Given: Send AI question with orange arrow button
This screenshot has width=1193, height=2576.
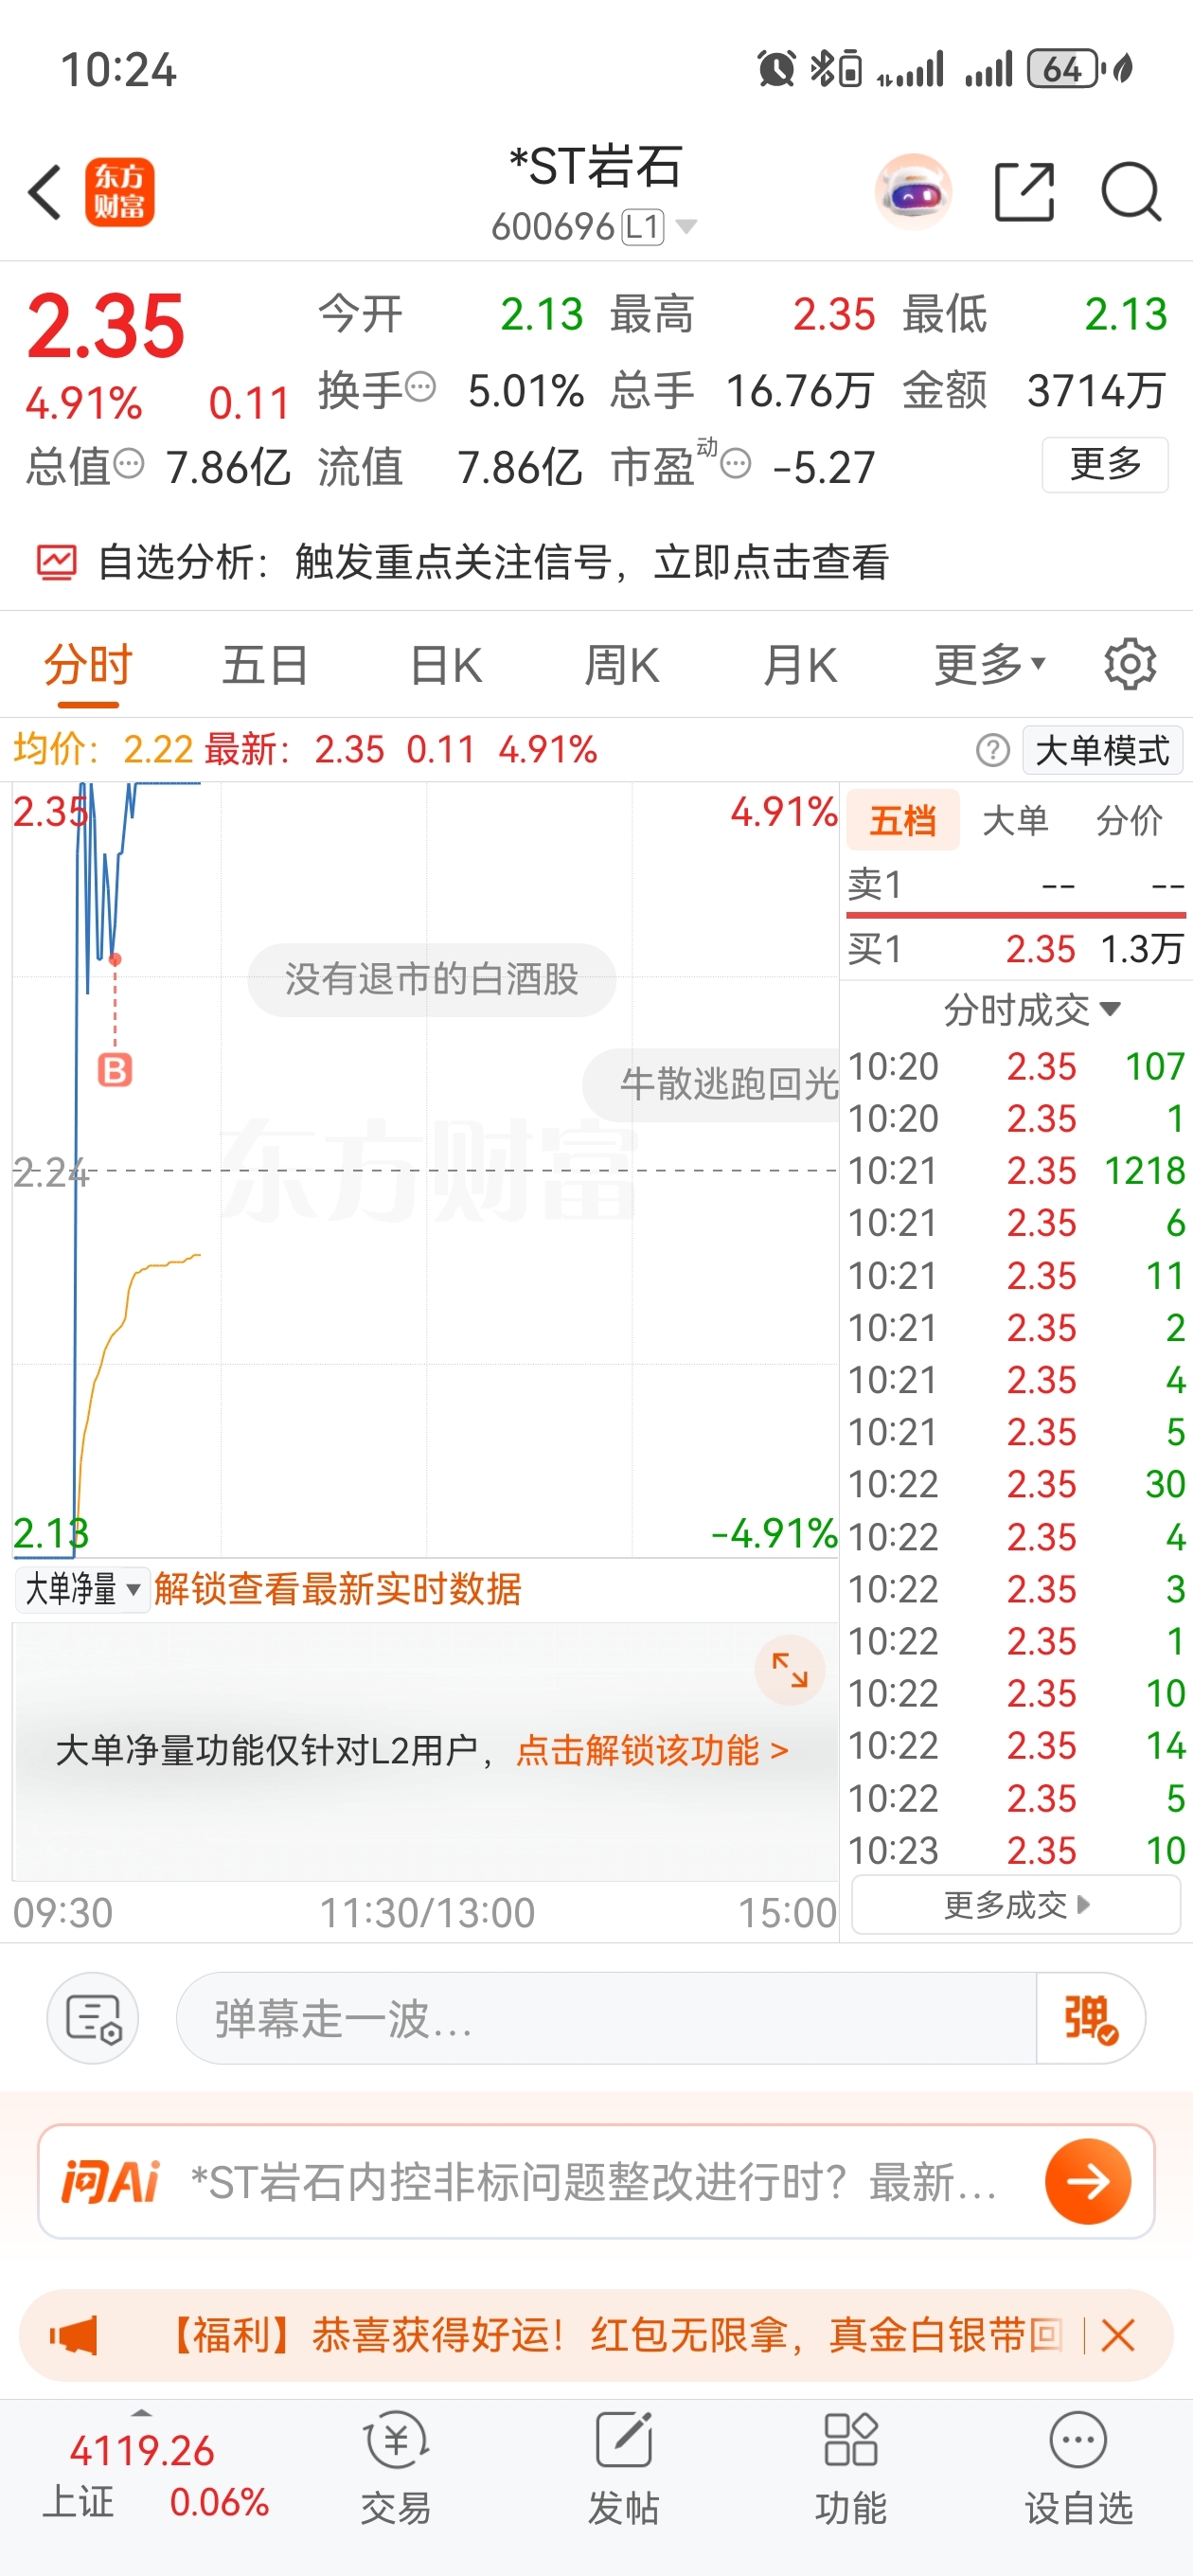Looking at the screenshot, I should 1088,2181.
